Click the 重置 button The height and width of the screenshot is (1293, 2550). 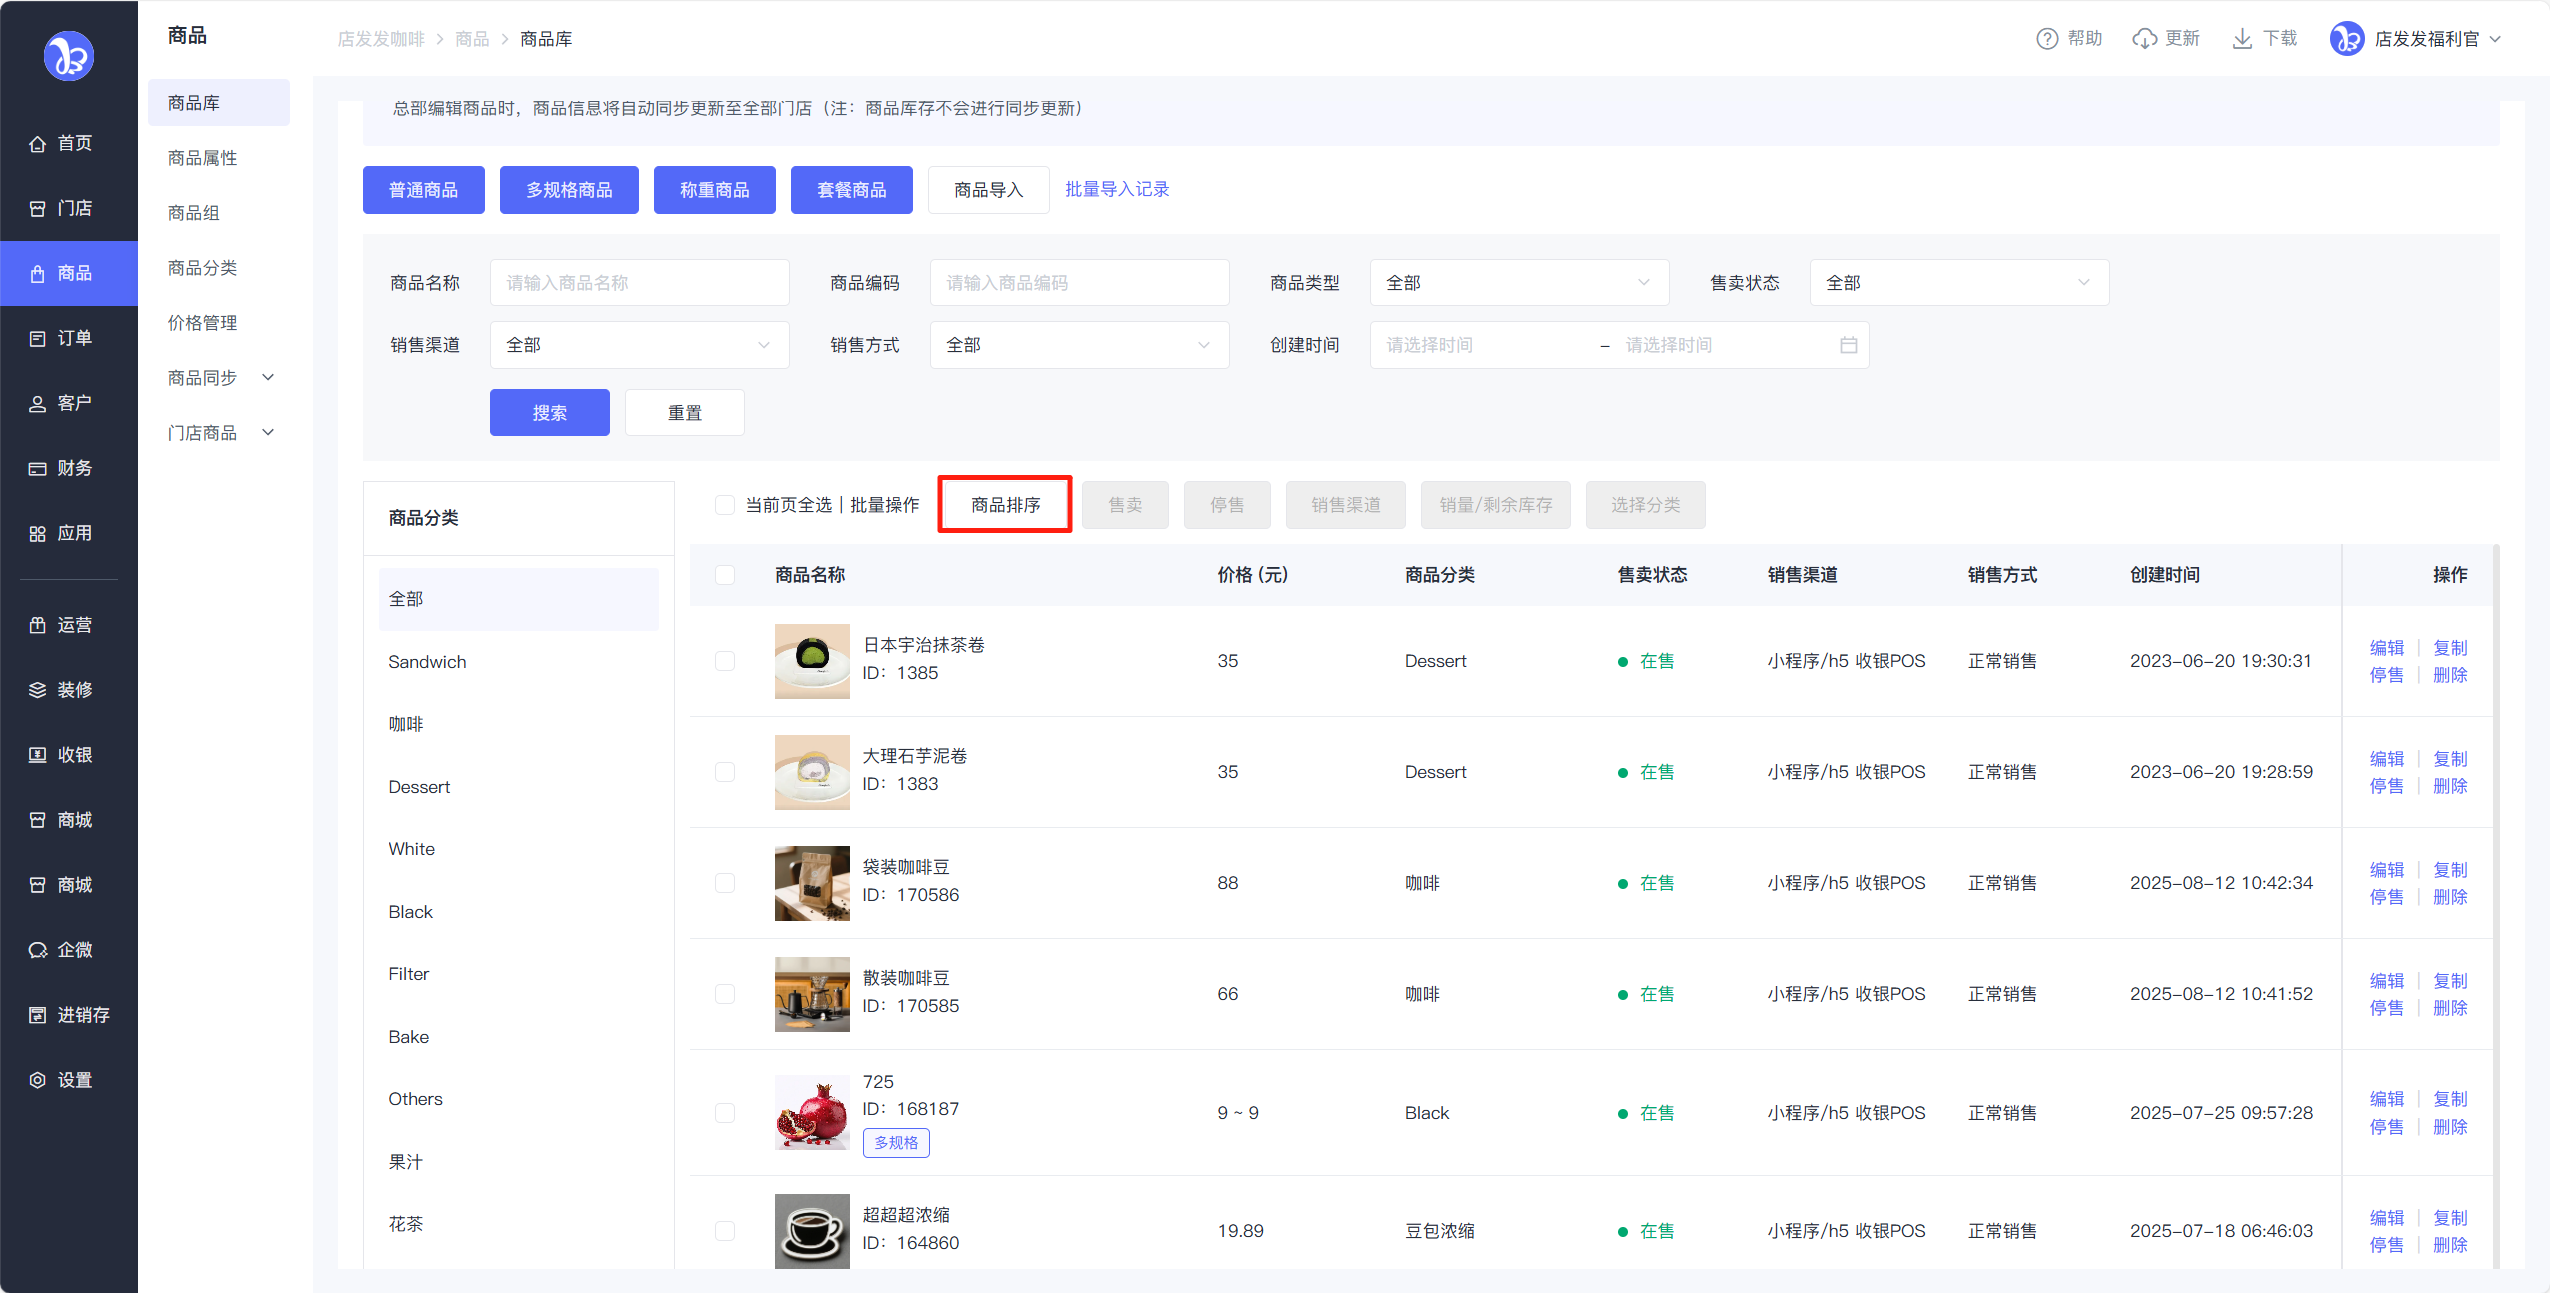[685, 413]
